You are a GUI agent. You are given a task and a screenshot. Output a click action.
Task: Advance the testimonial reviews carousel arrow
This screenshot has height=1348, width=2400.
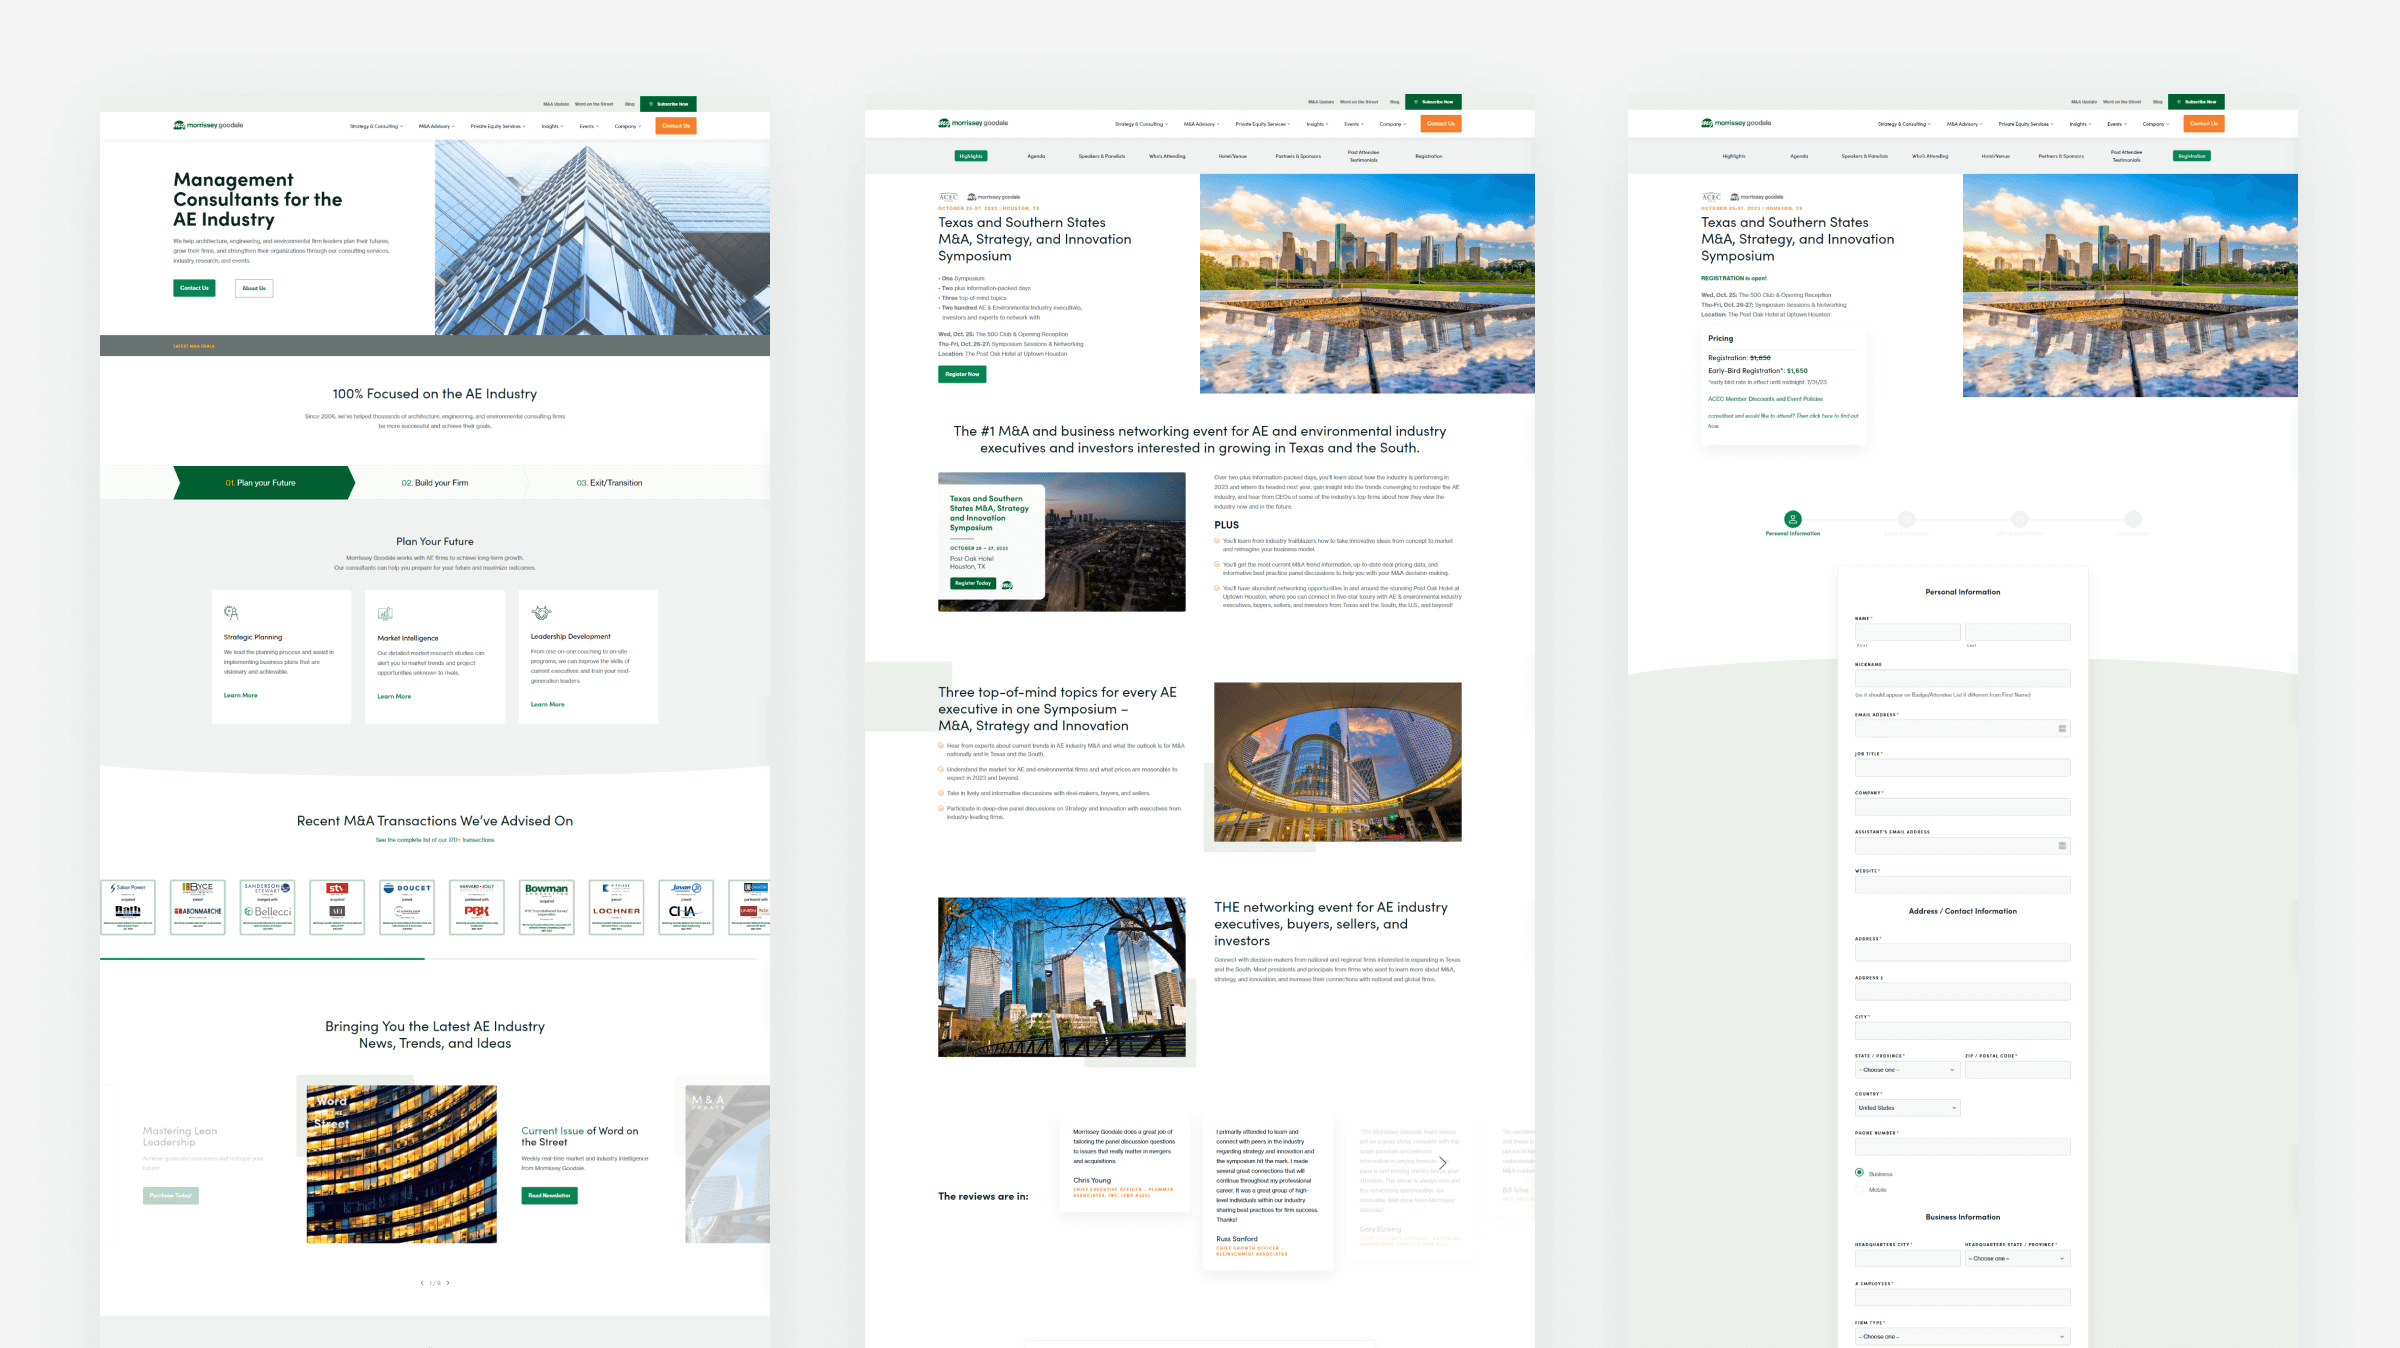click(1442, 1162)
